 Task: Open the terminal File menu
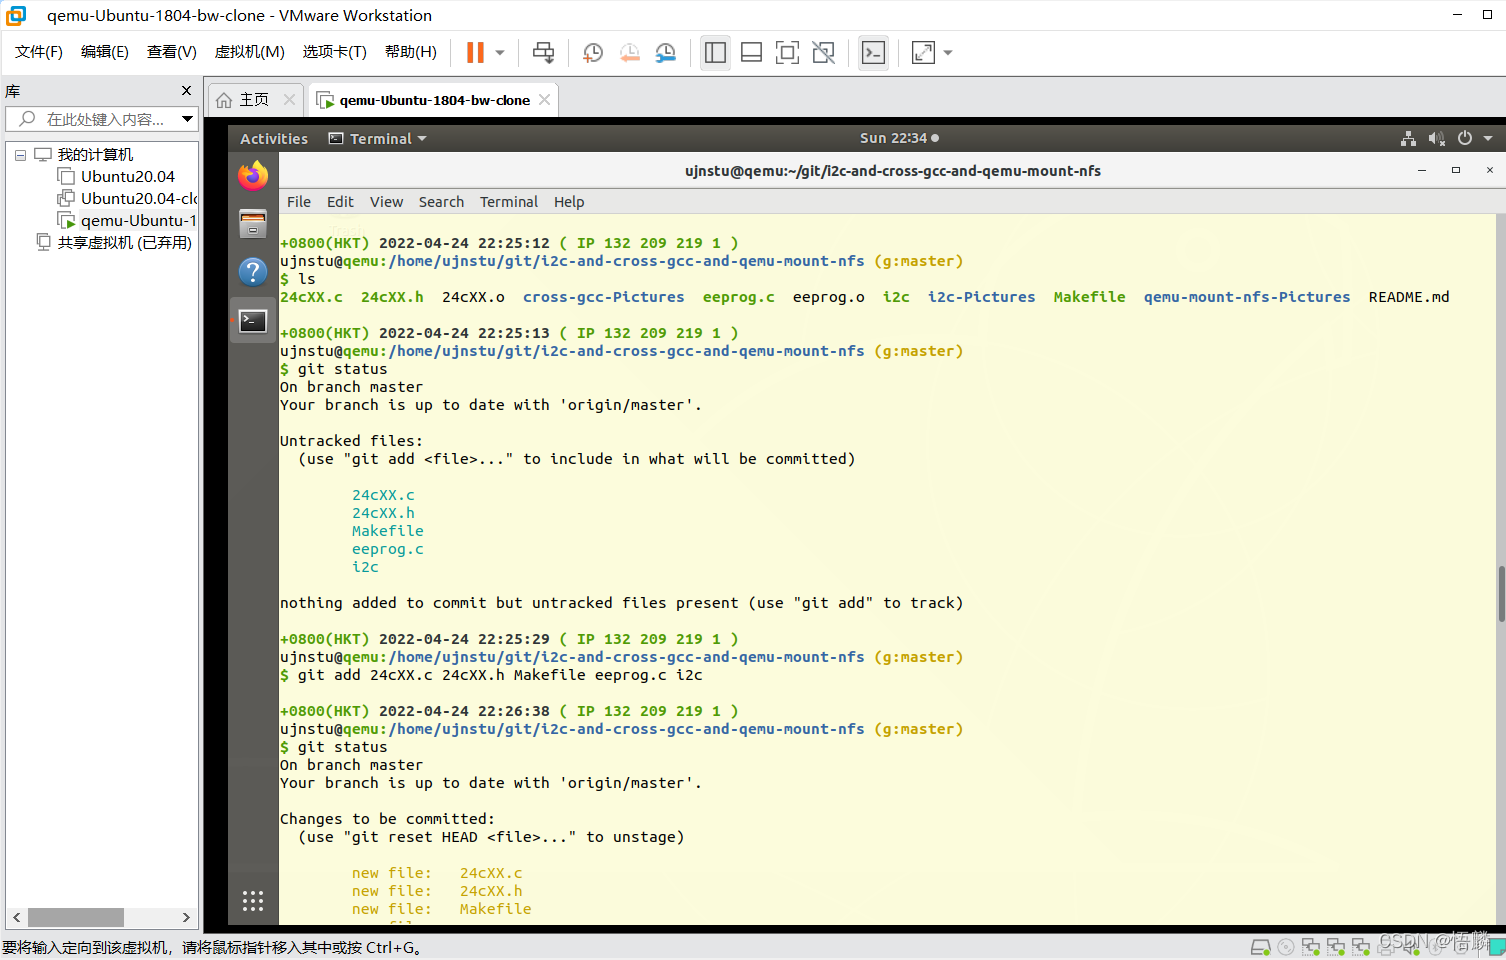(299, 202)
